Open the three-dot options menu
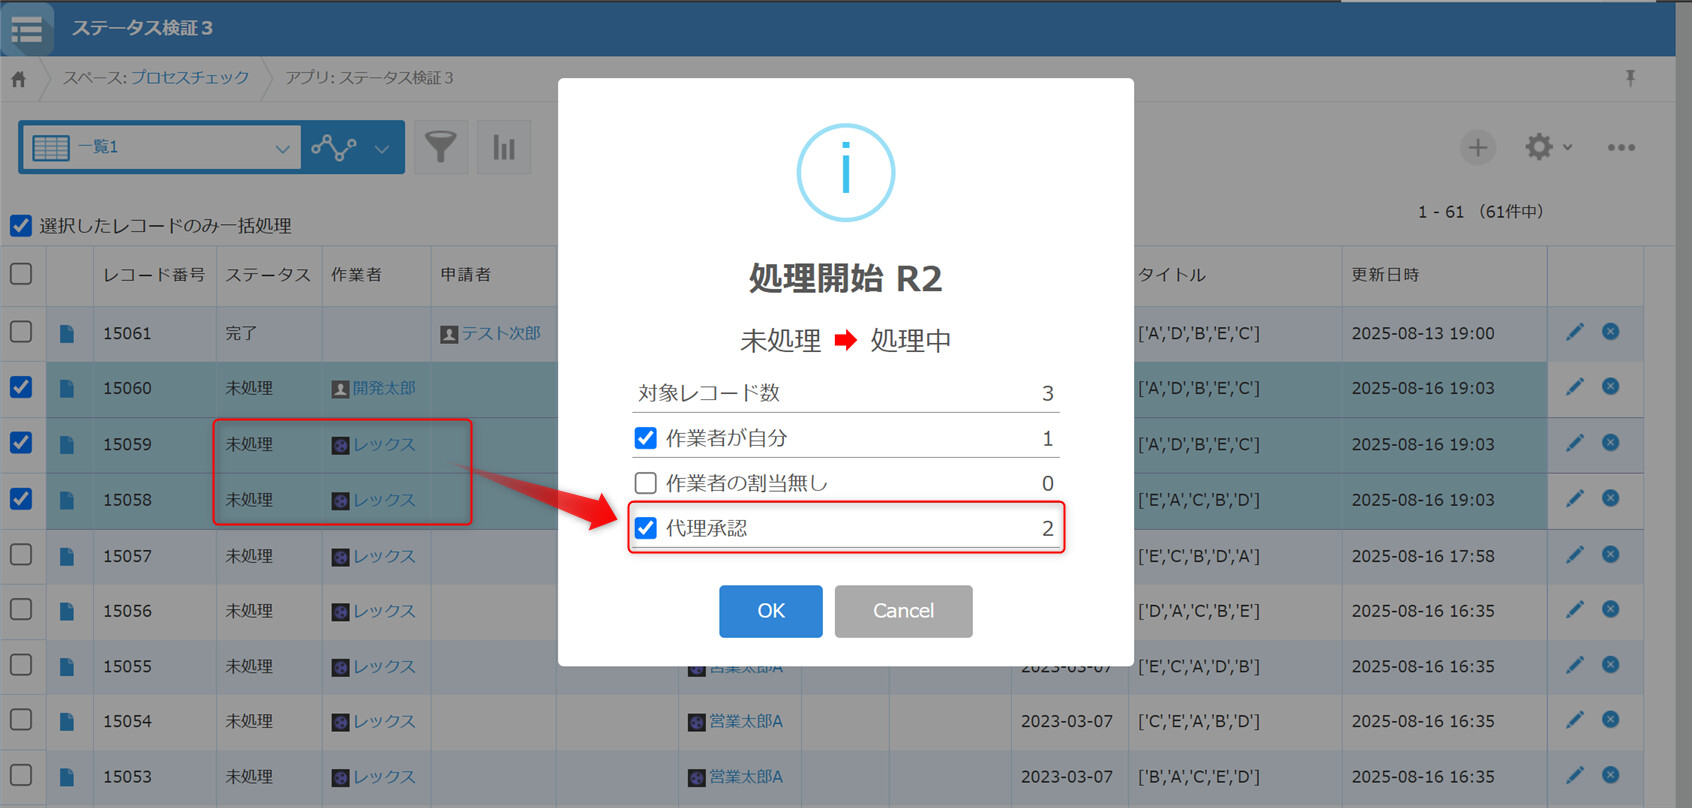The image size is (1692, 808). [x=1621, y=148]
